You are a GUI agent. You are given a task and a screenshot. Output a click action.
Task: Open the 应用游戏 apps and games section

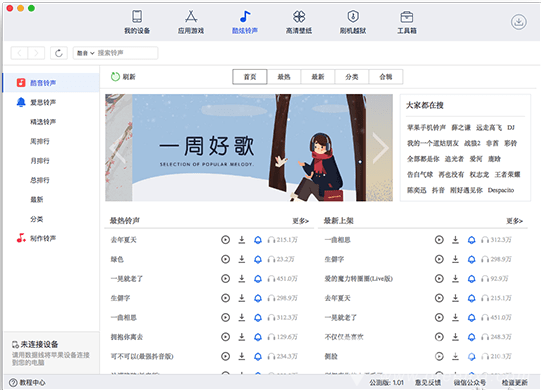191,22
